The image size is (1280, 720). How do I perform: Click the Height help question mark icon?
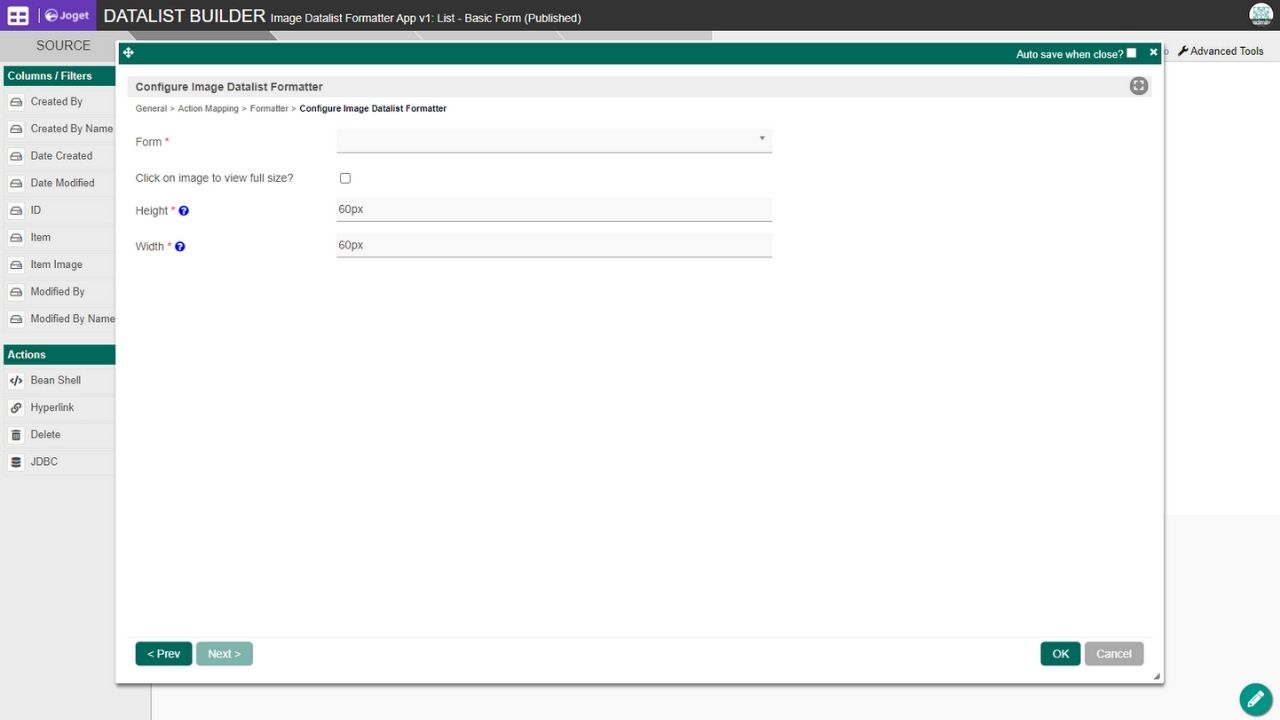tap(184, 211)
